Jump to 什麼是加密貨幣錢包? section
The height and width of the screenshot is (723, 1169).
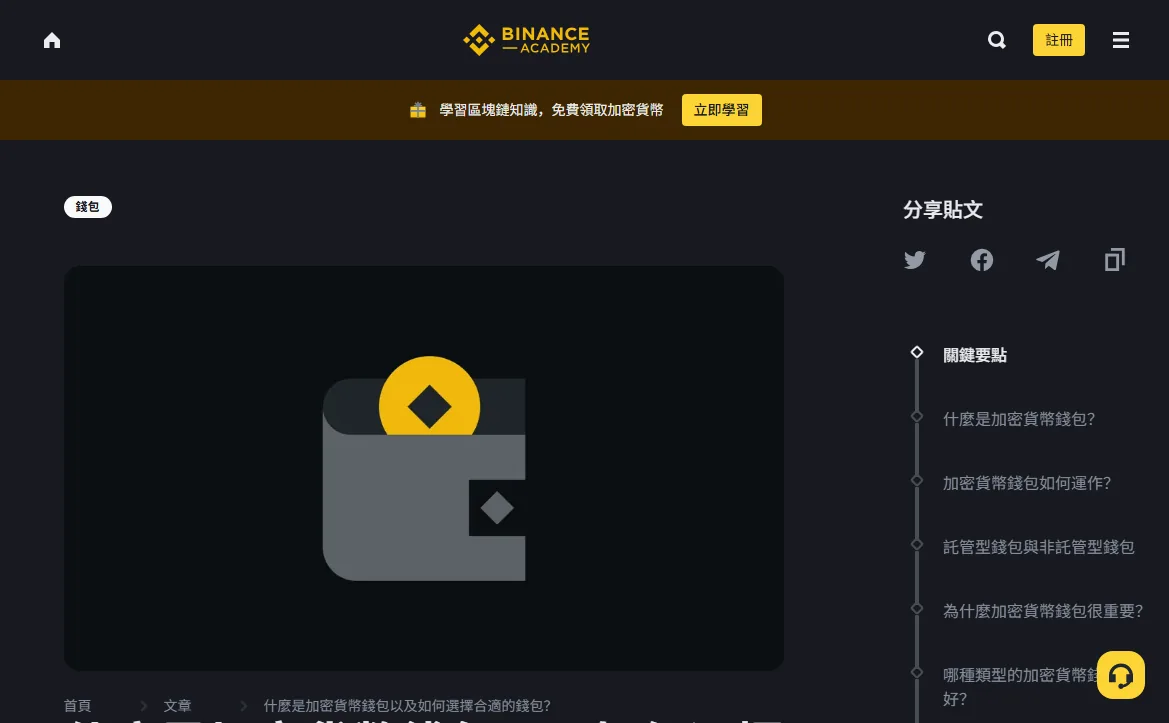point(1018,420)
